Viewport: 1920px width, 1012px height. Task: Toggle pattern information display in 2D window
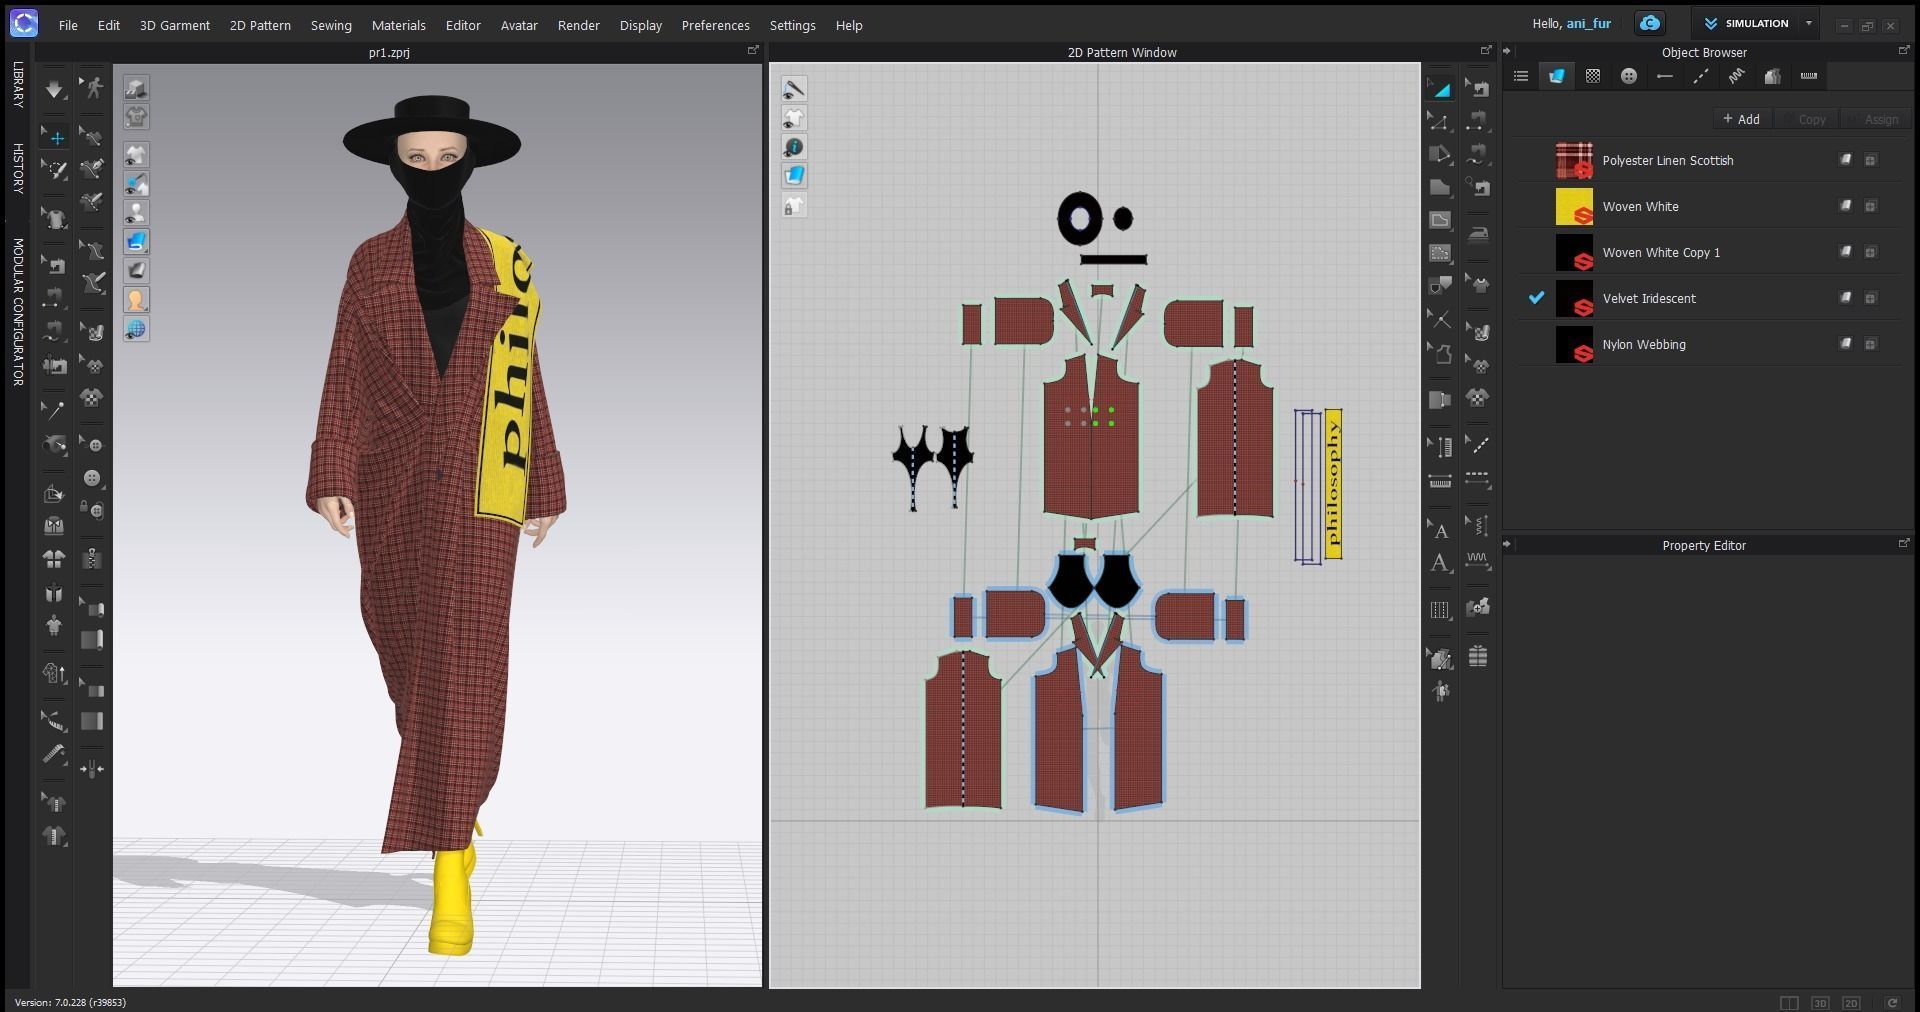(x=794, y=147)
